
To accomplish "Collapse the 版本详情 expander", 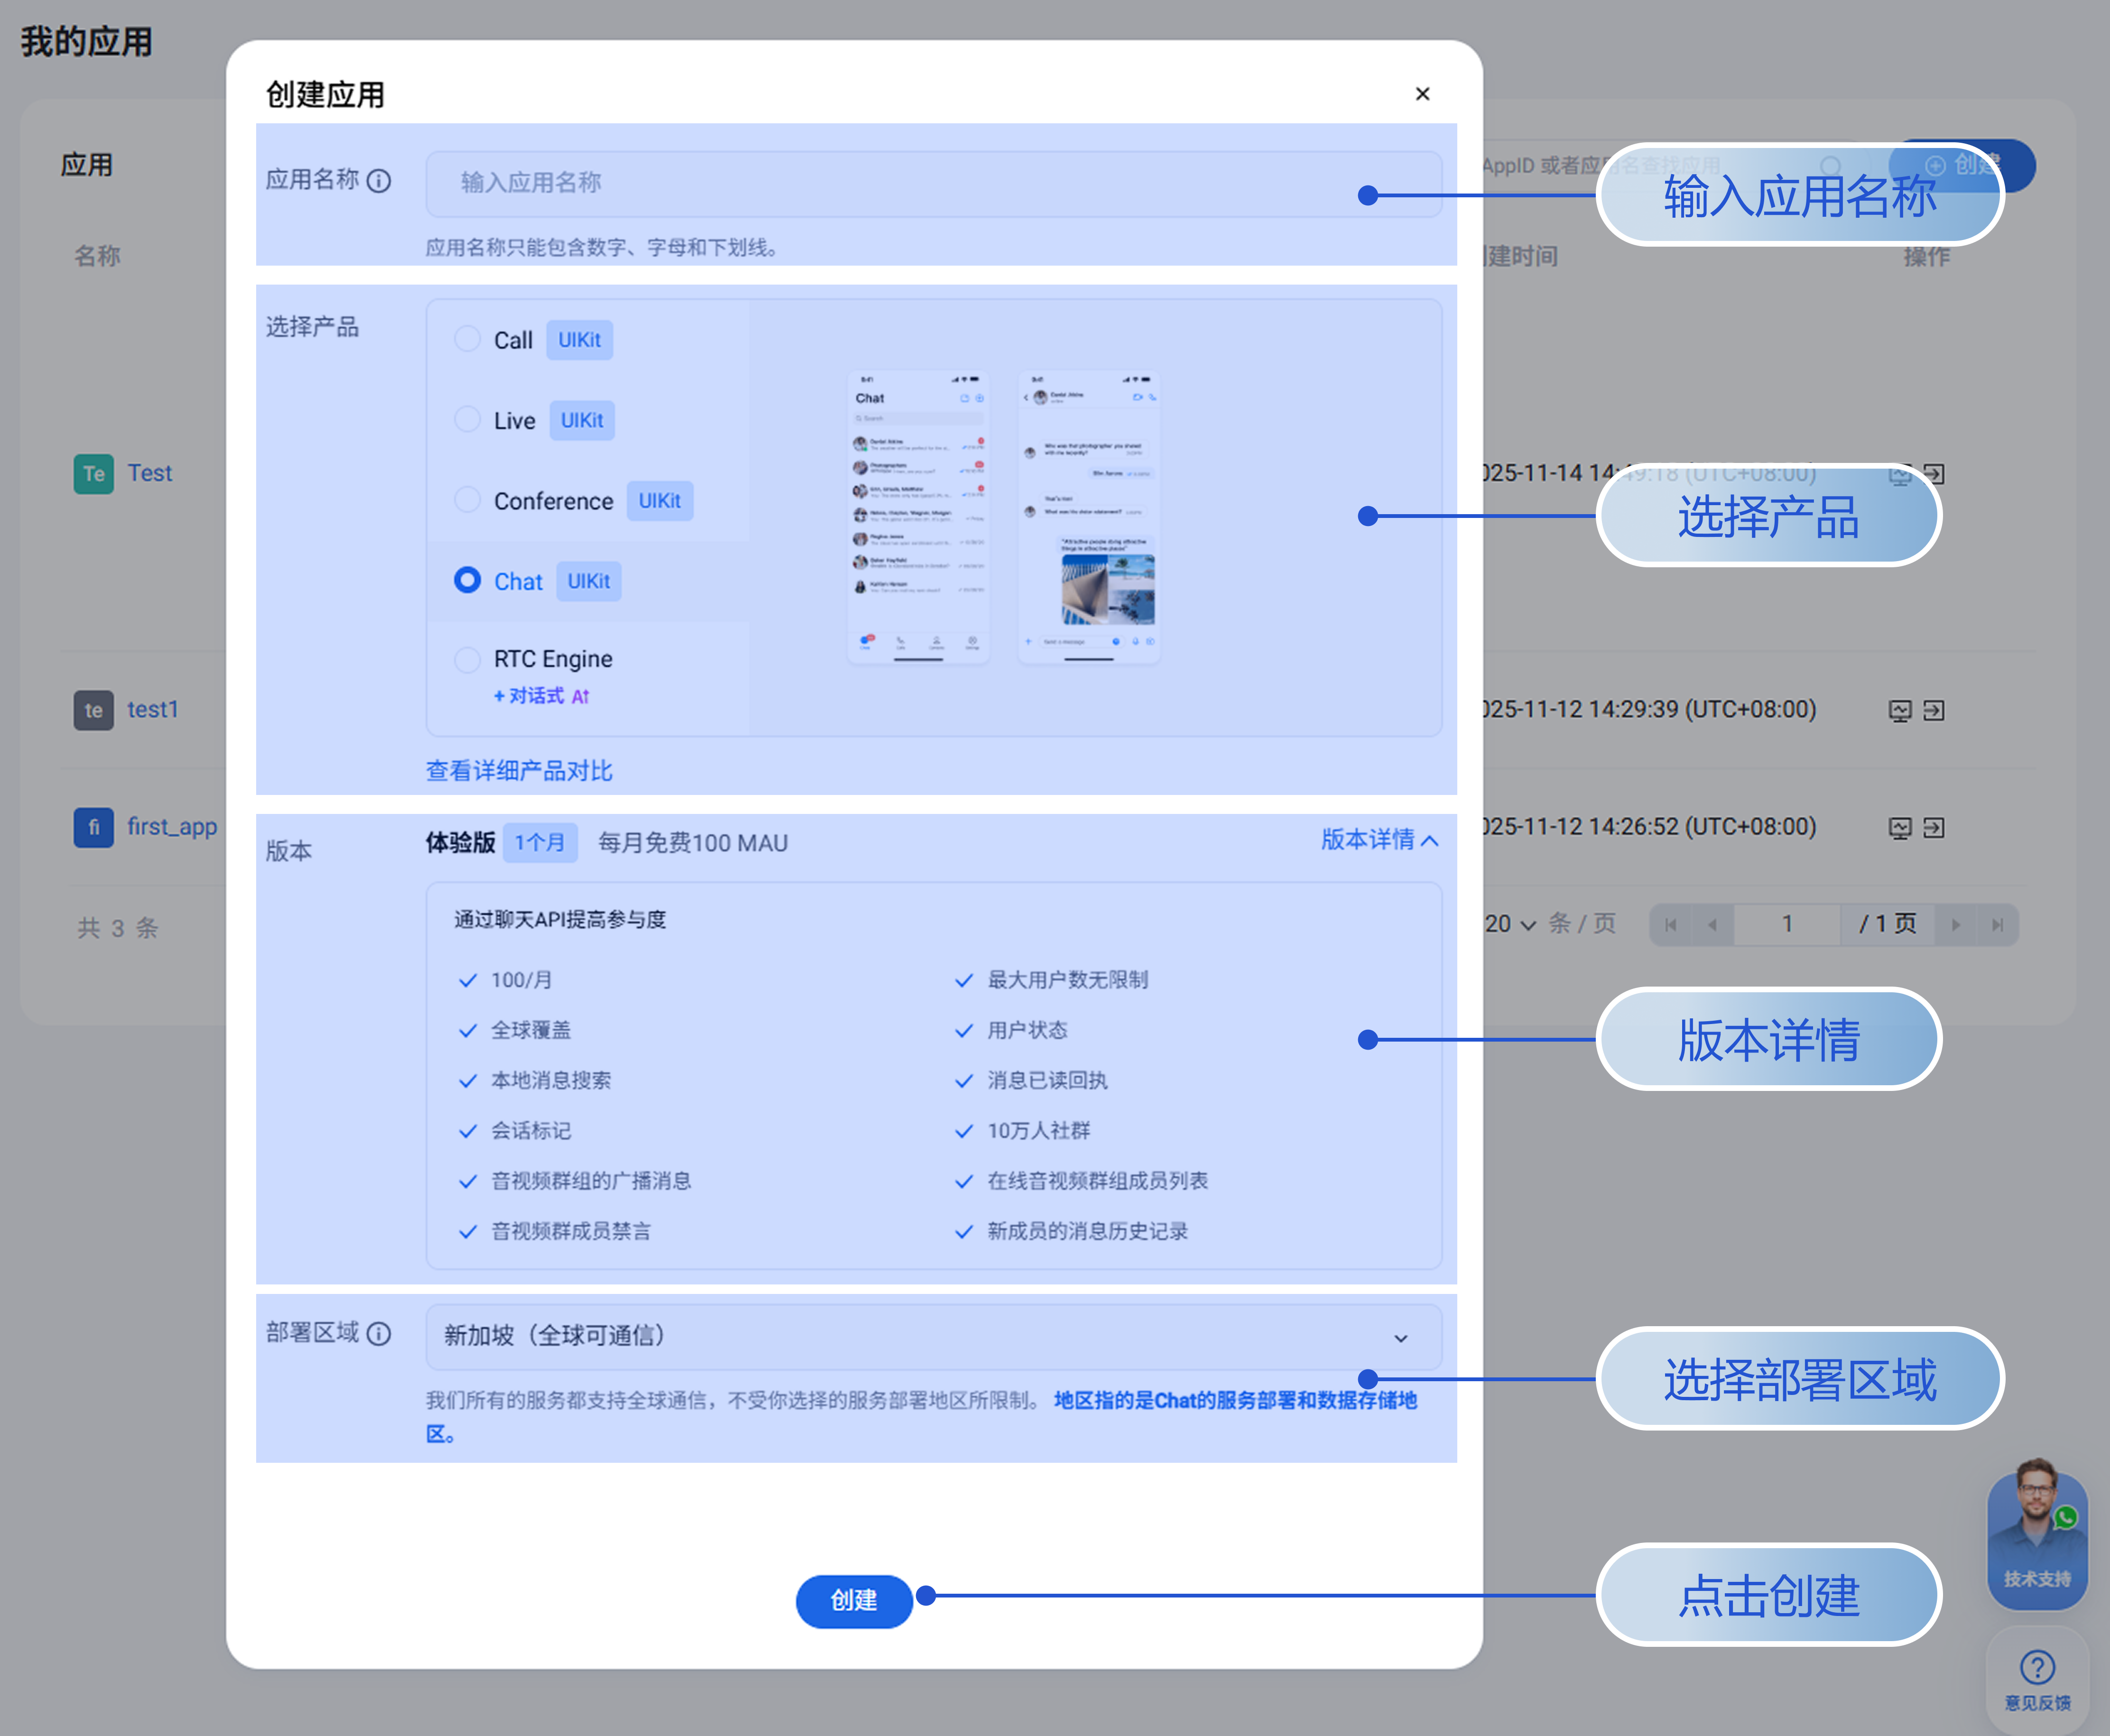I will tap(1380, 840).
